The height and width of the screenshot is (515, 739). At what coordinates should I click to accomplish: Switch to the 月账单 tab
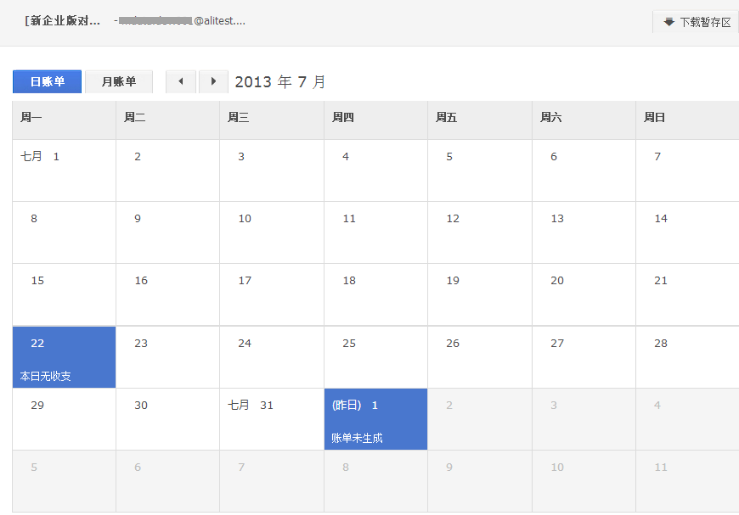coord(119,82)
